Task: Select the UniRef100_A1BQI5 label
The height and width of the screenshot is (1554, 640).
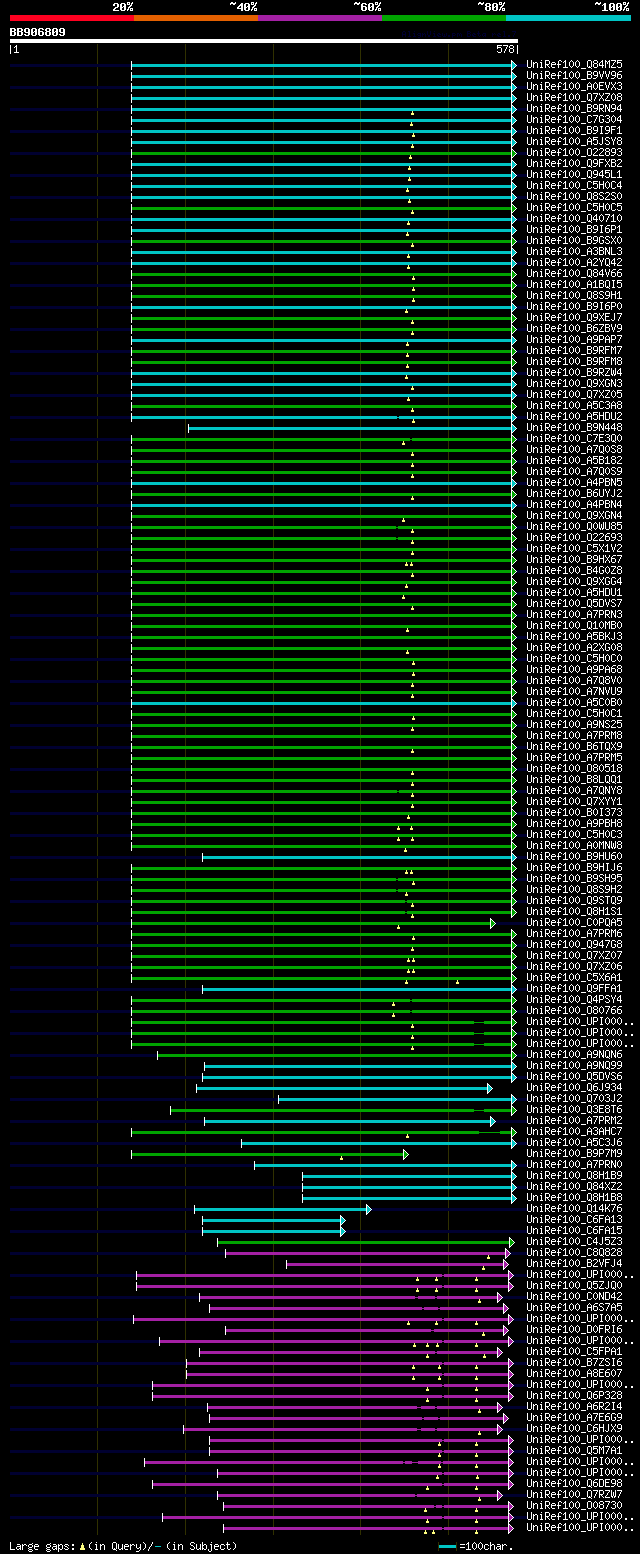Action: pos(574,284)
